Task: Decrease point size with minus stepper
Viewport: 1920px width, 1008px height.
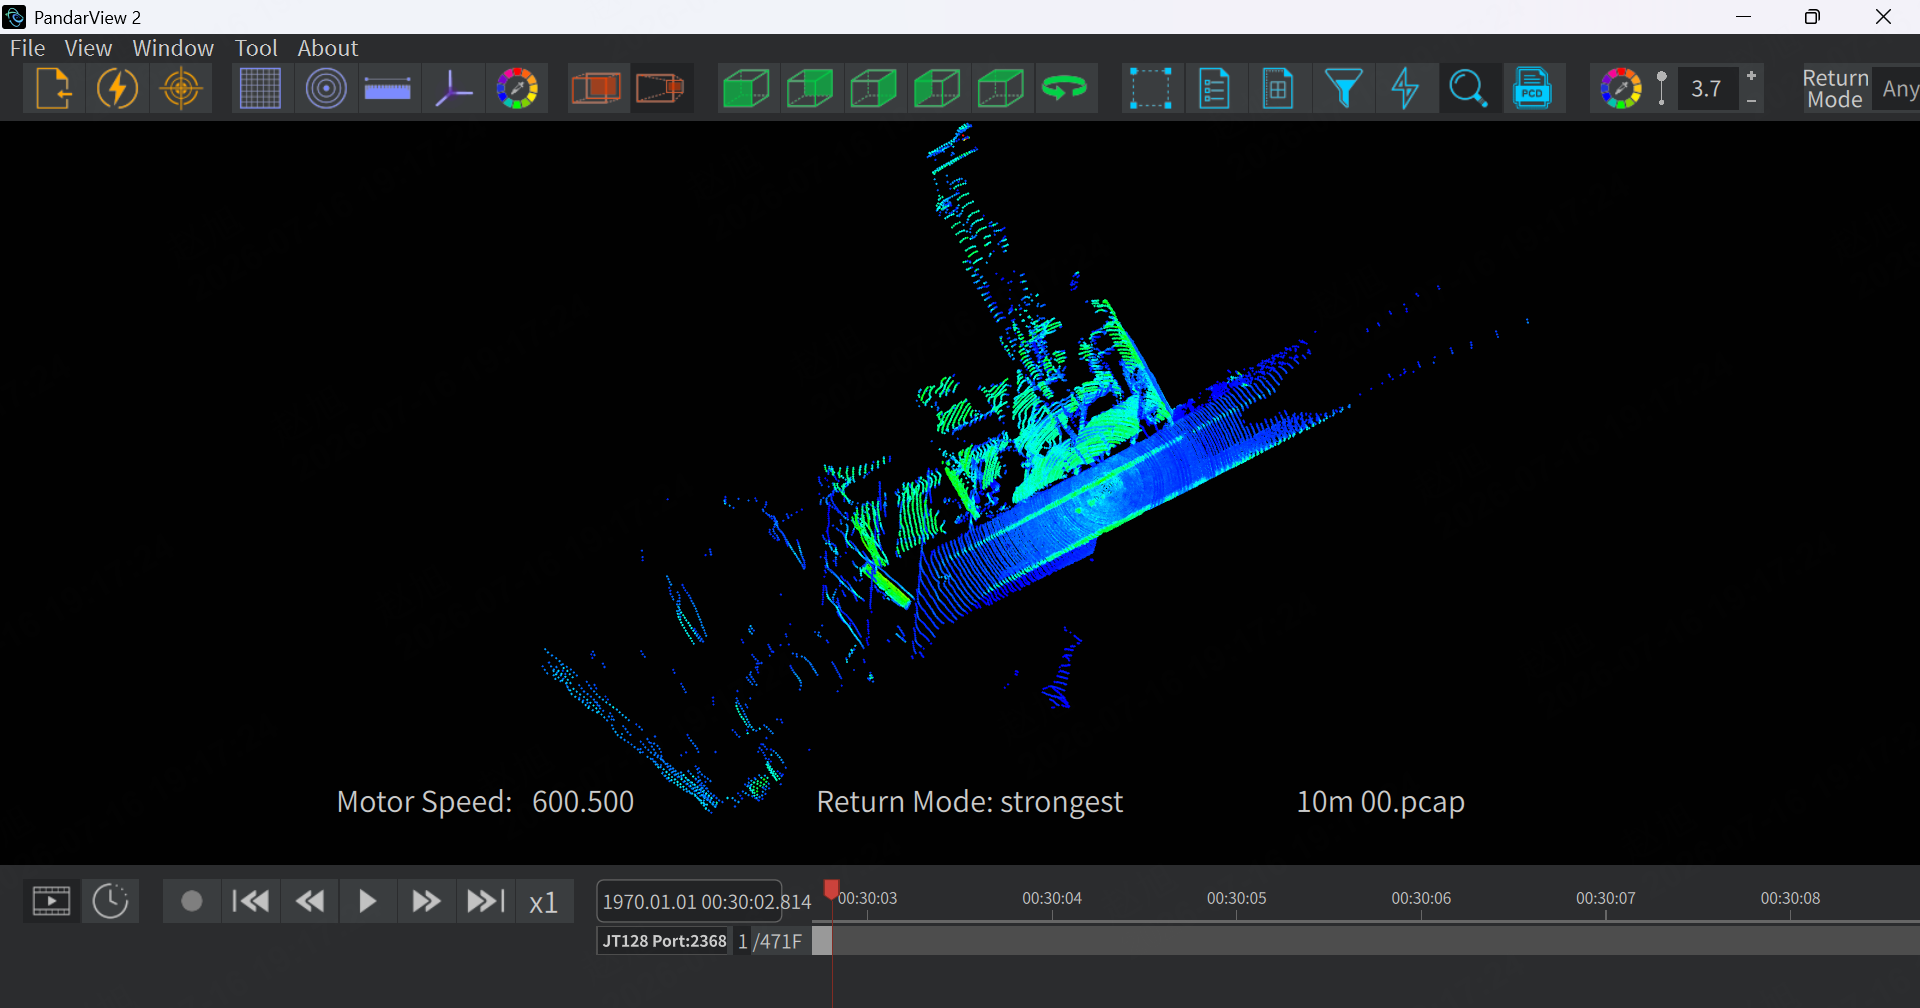Action: [1752, 101]
